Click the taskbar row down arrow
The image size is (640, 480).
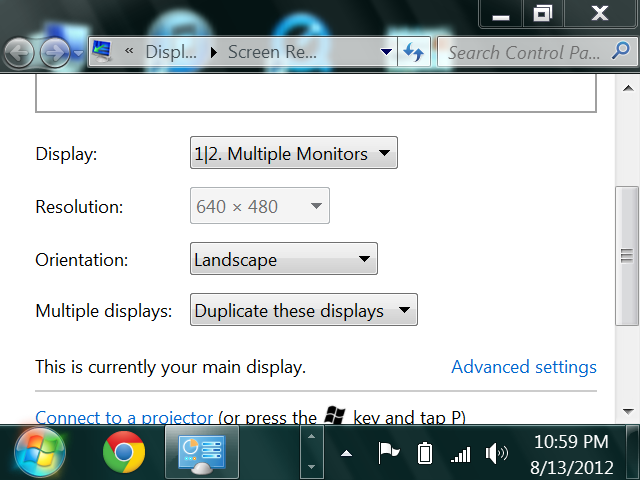coord(311,466)
